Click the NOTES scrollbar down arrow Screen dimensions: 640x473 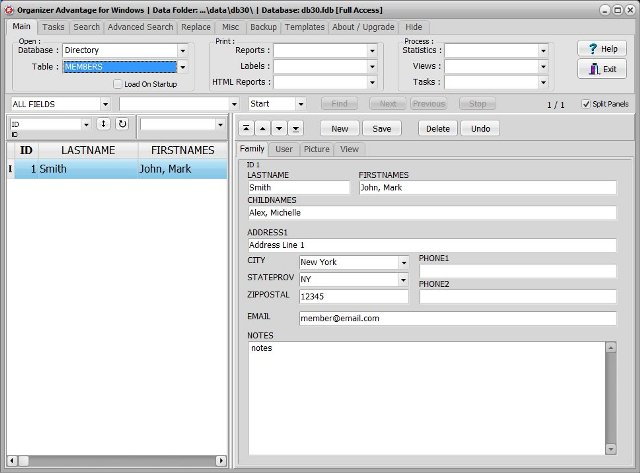point(611,449)
